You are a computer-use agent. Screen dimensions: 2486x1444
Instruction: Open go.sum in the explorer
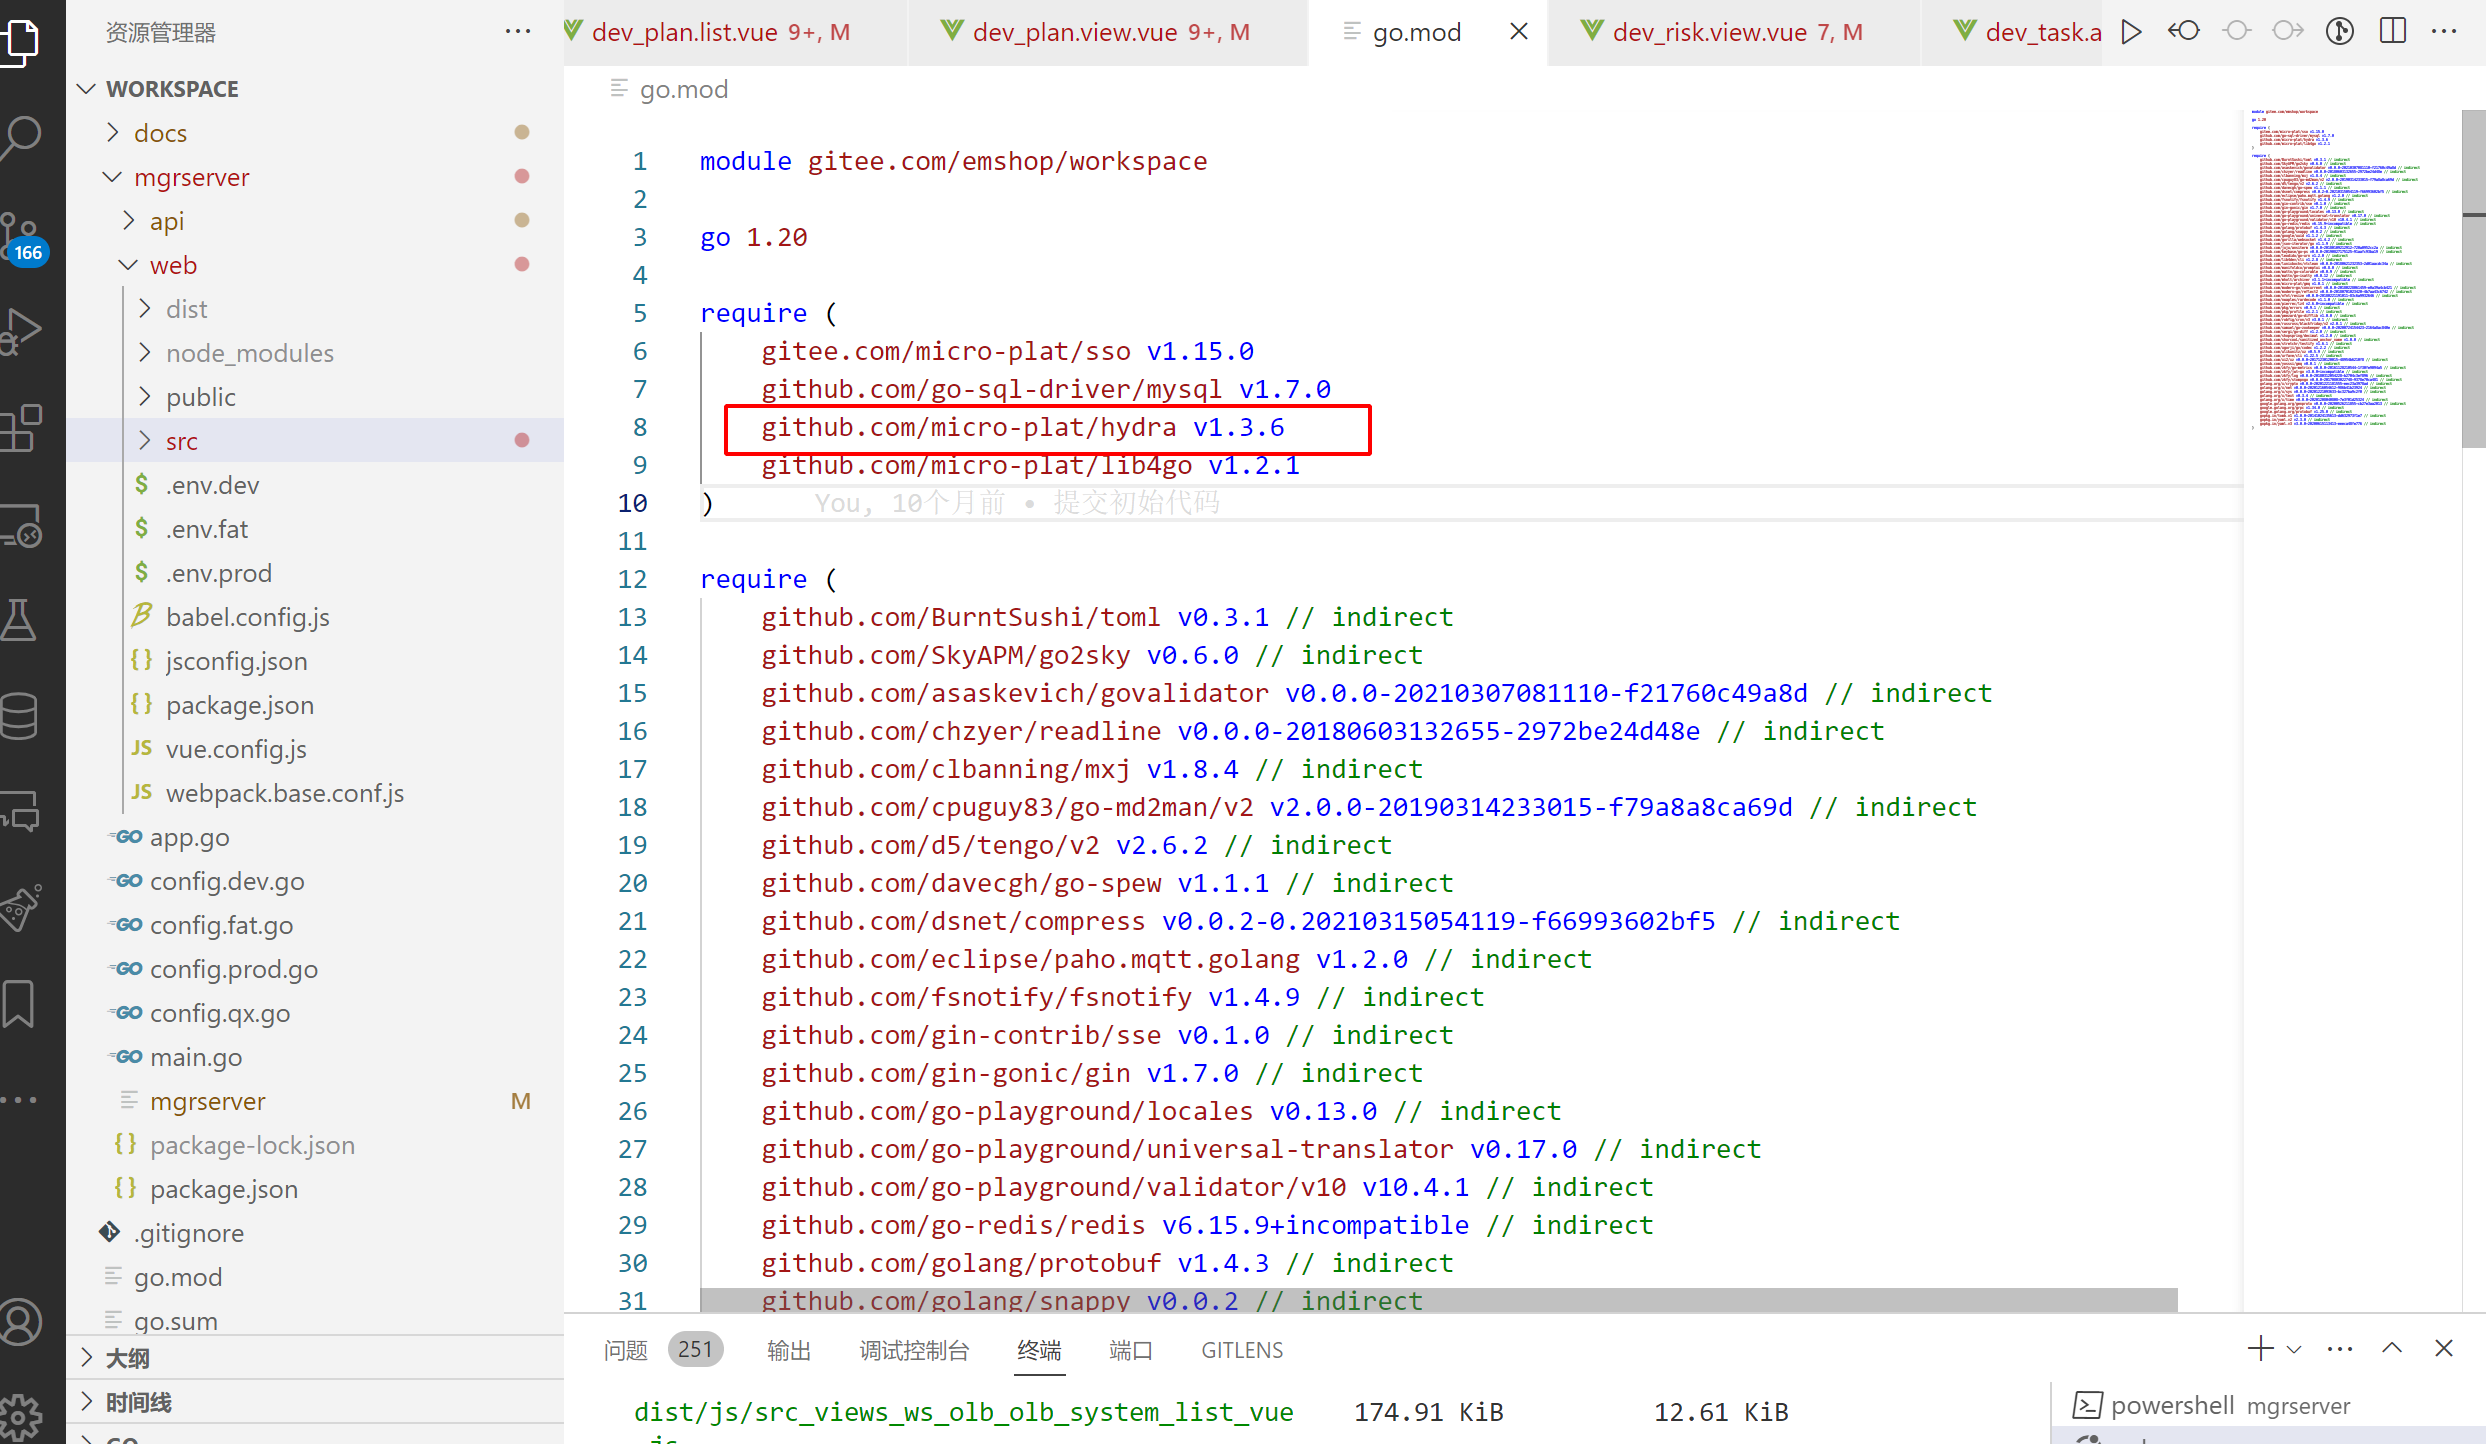pos(176,1321)
